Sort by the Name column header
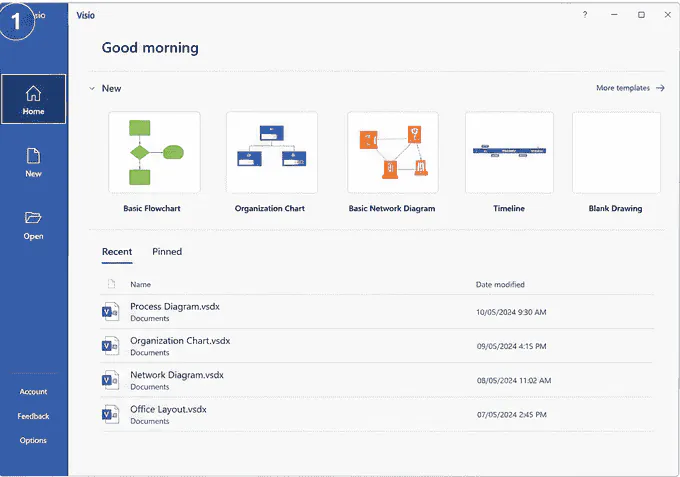This screenshot has width=680, height=477. pyautogui.click(x=141, y=284)
